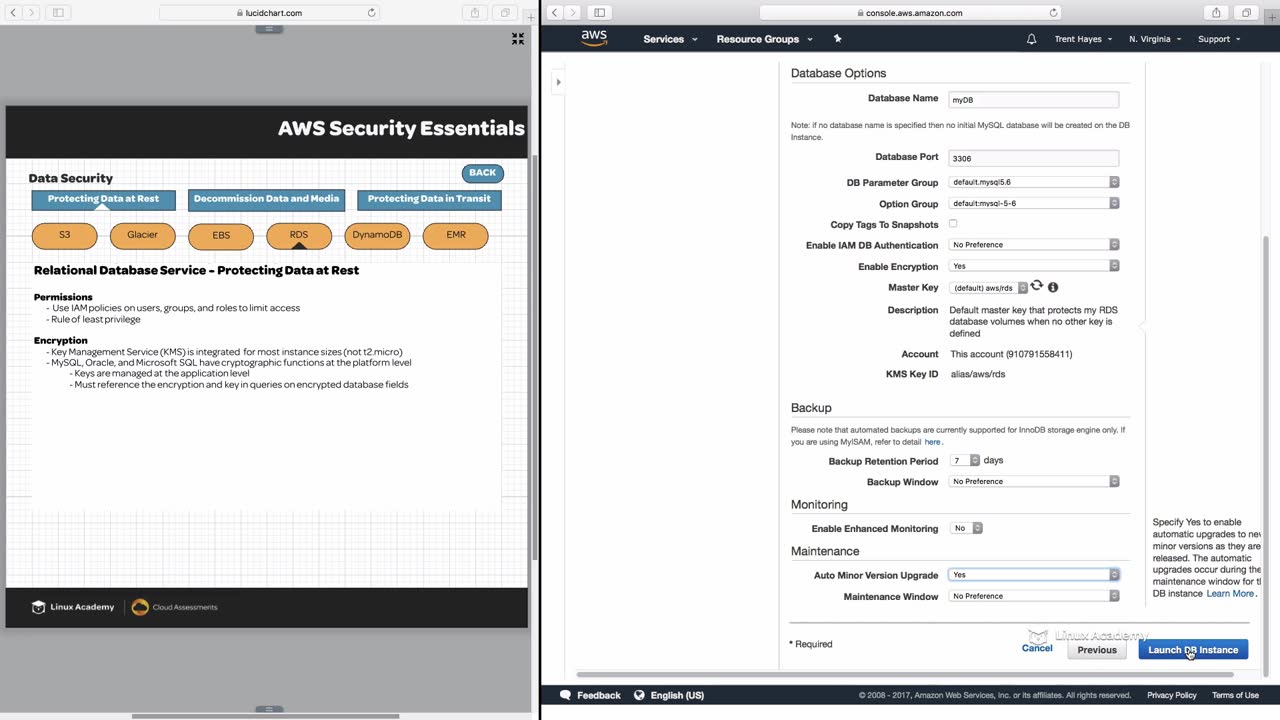Click the Feedback speech bubble icon

point(566,695)
